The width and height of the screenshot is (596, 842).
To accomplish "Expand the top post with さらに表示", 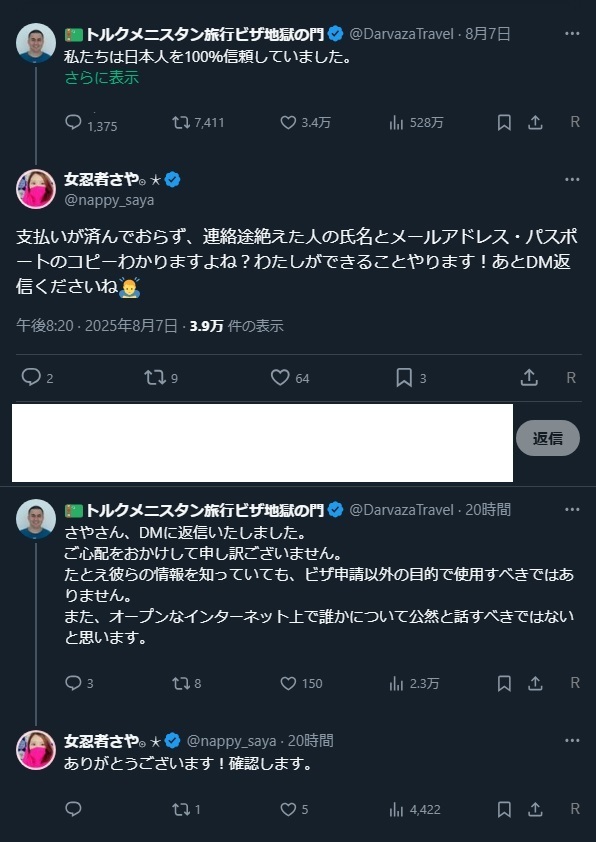I will point(101,77).
